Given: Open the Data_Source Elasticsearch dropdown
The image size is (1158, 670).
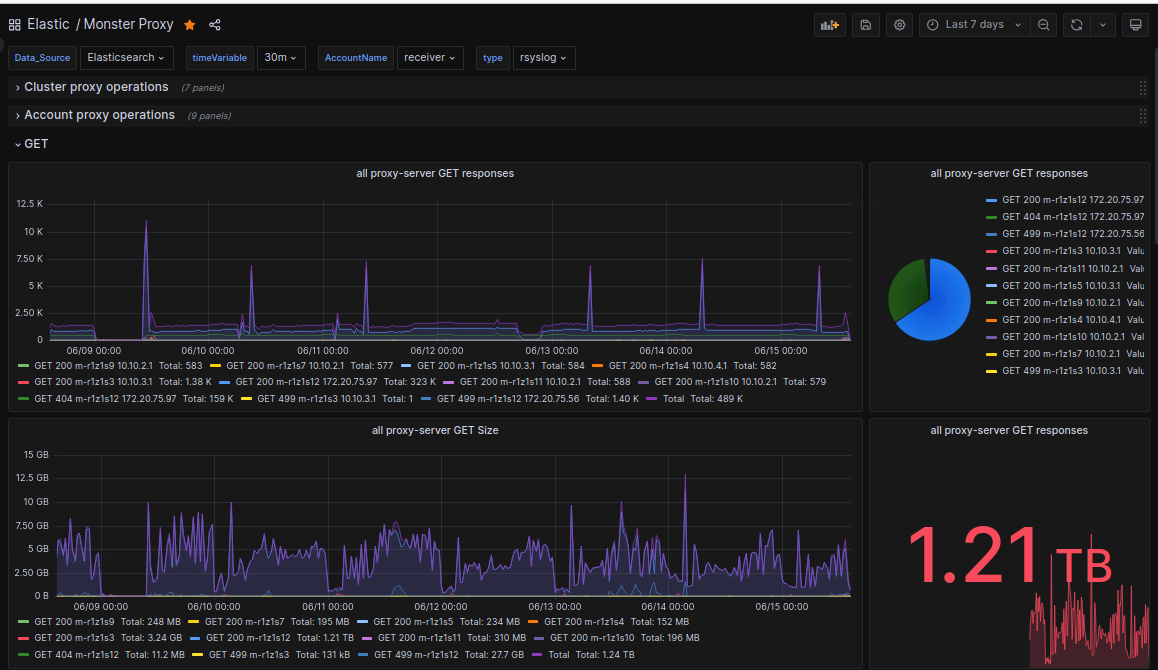Looking at the screenshot, I should [x=126, y=58].
